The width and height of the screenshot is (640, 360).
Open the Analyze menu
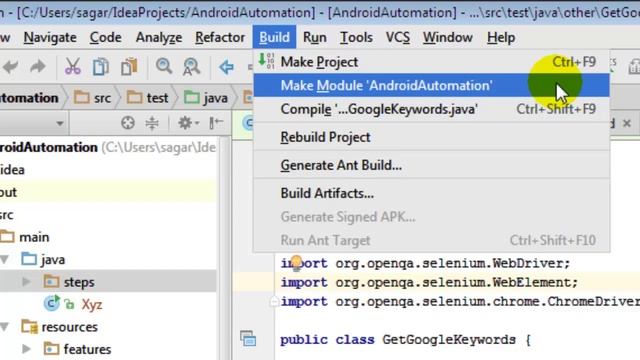click(x=158, y=38)
